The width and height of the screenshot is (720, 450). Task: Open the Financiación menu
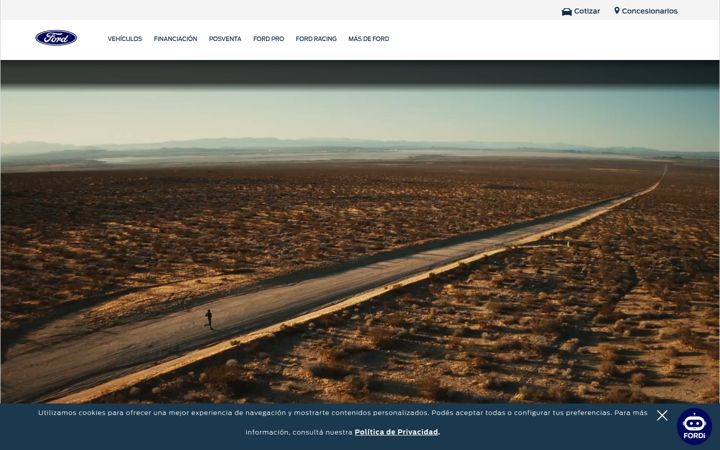[175, 39]
